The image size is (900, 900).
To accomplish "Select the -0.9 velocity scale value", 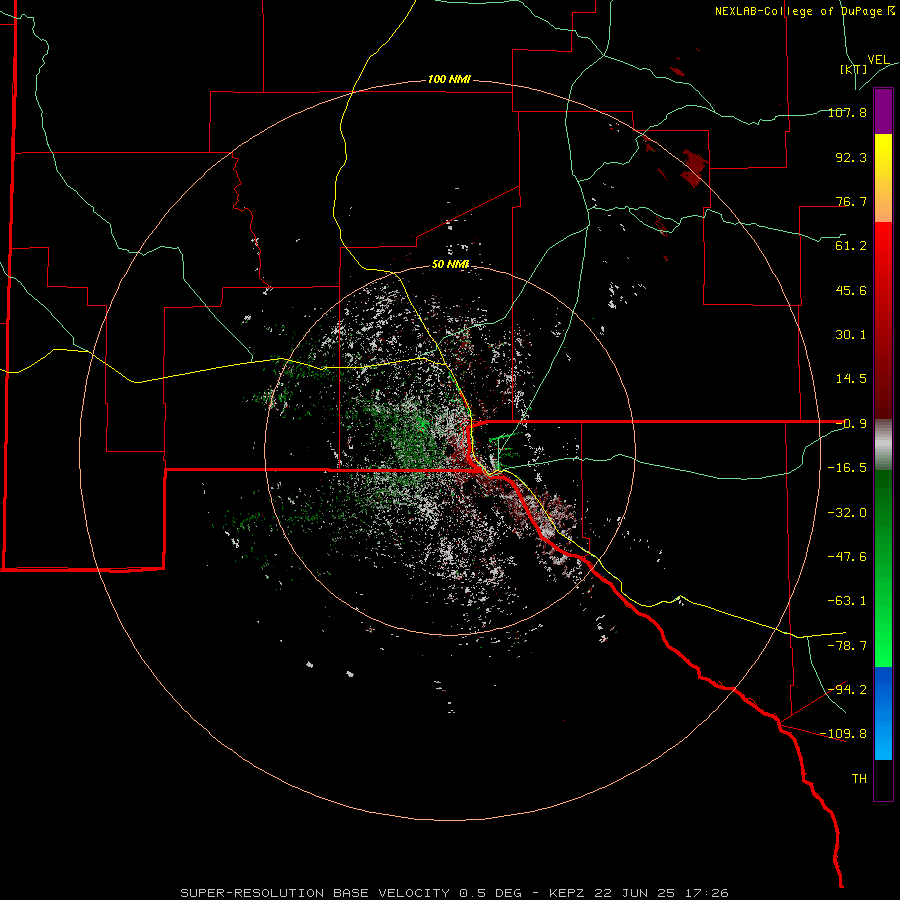I will point(851,424).
